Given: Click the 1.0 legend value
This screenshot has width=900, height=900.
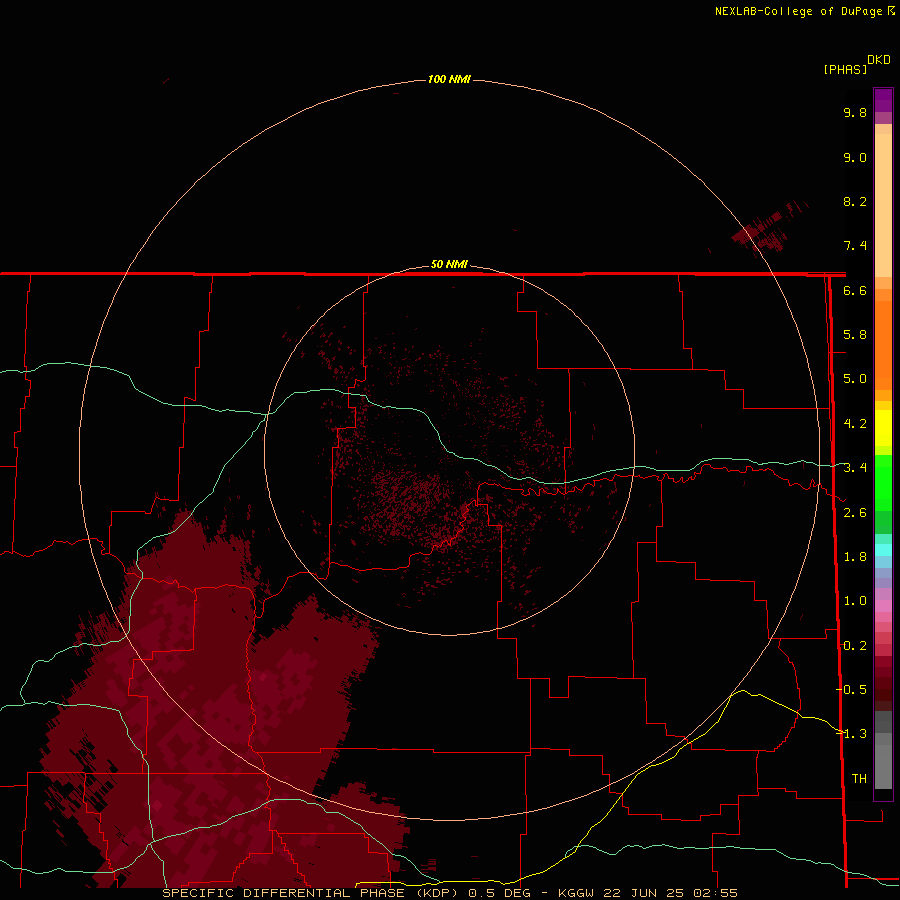Looking at the screenshot, I should click(x=855, y=601).
